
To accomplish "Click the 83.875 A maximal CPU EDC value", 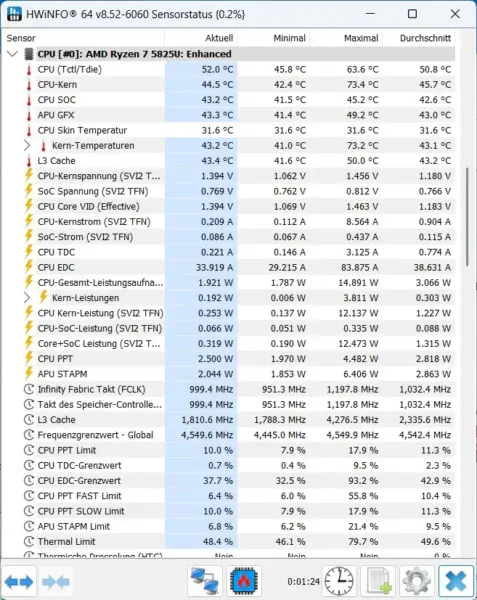I will pos(360,267).
